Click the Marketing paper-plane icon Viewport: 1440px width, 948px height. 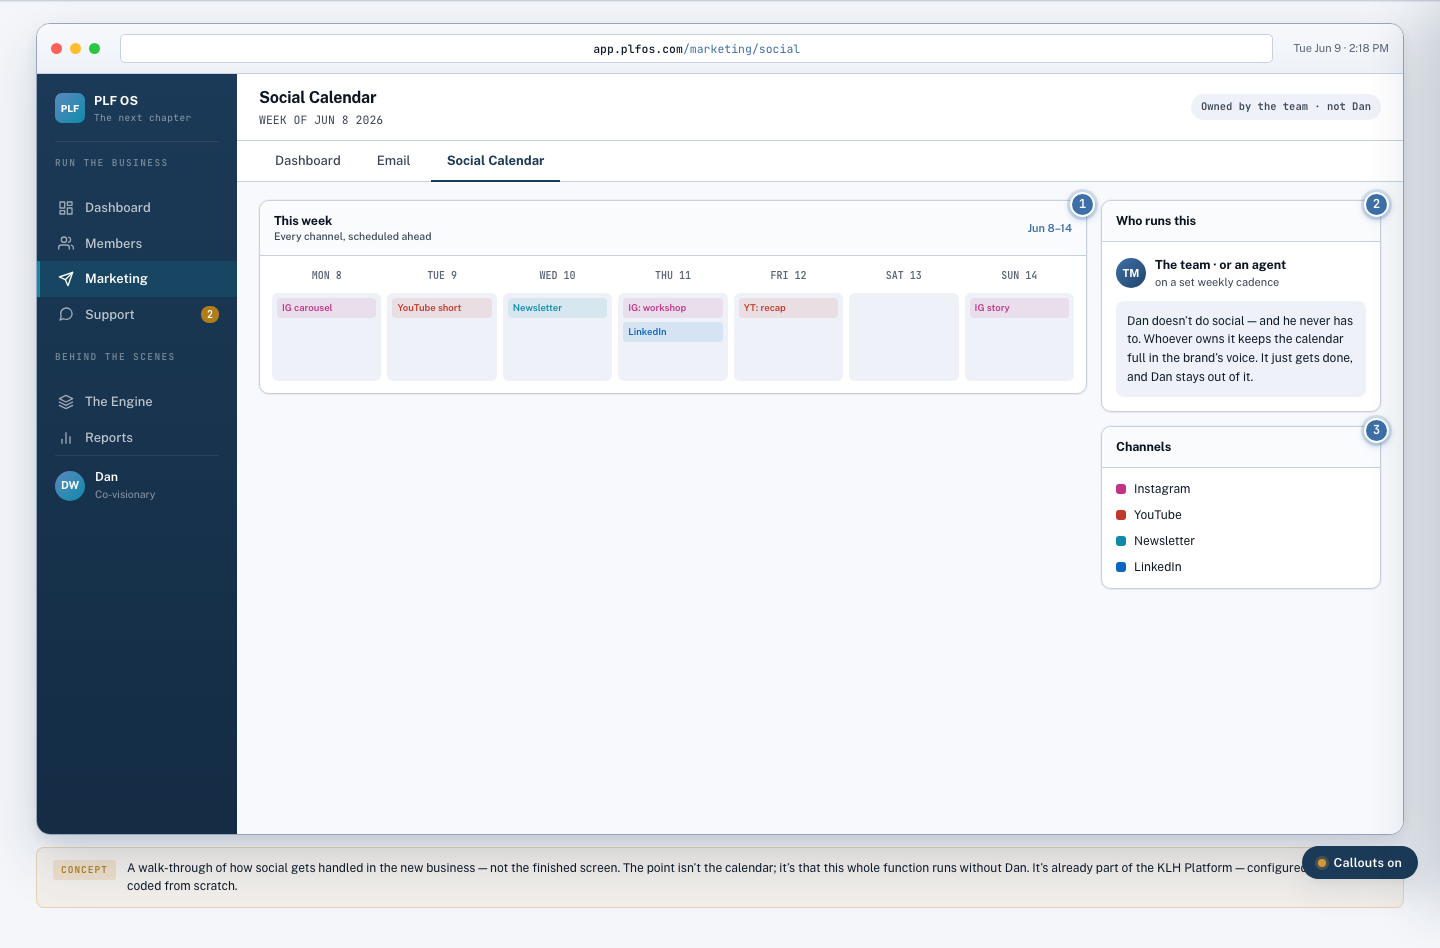click(x=66, y=279)
